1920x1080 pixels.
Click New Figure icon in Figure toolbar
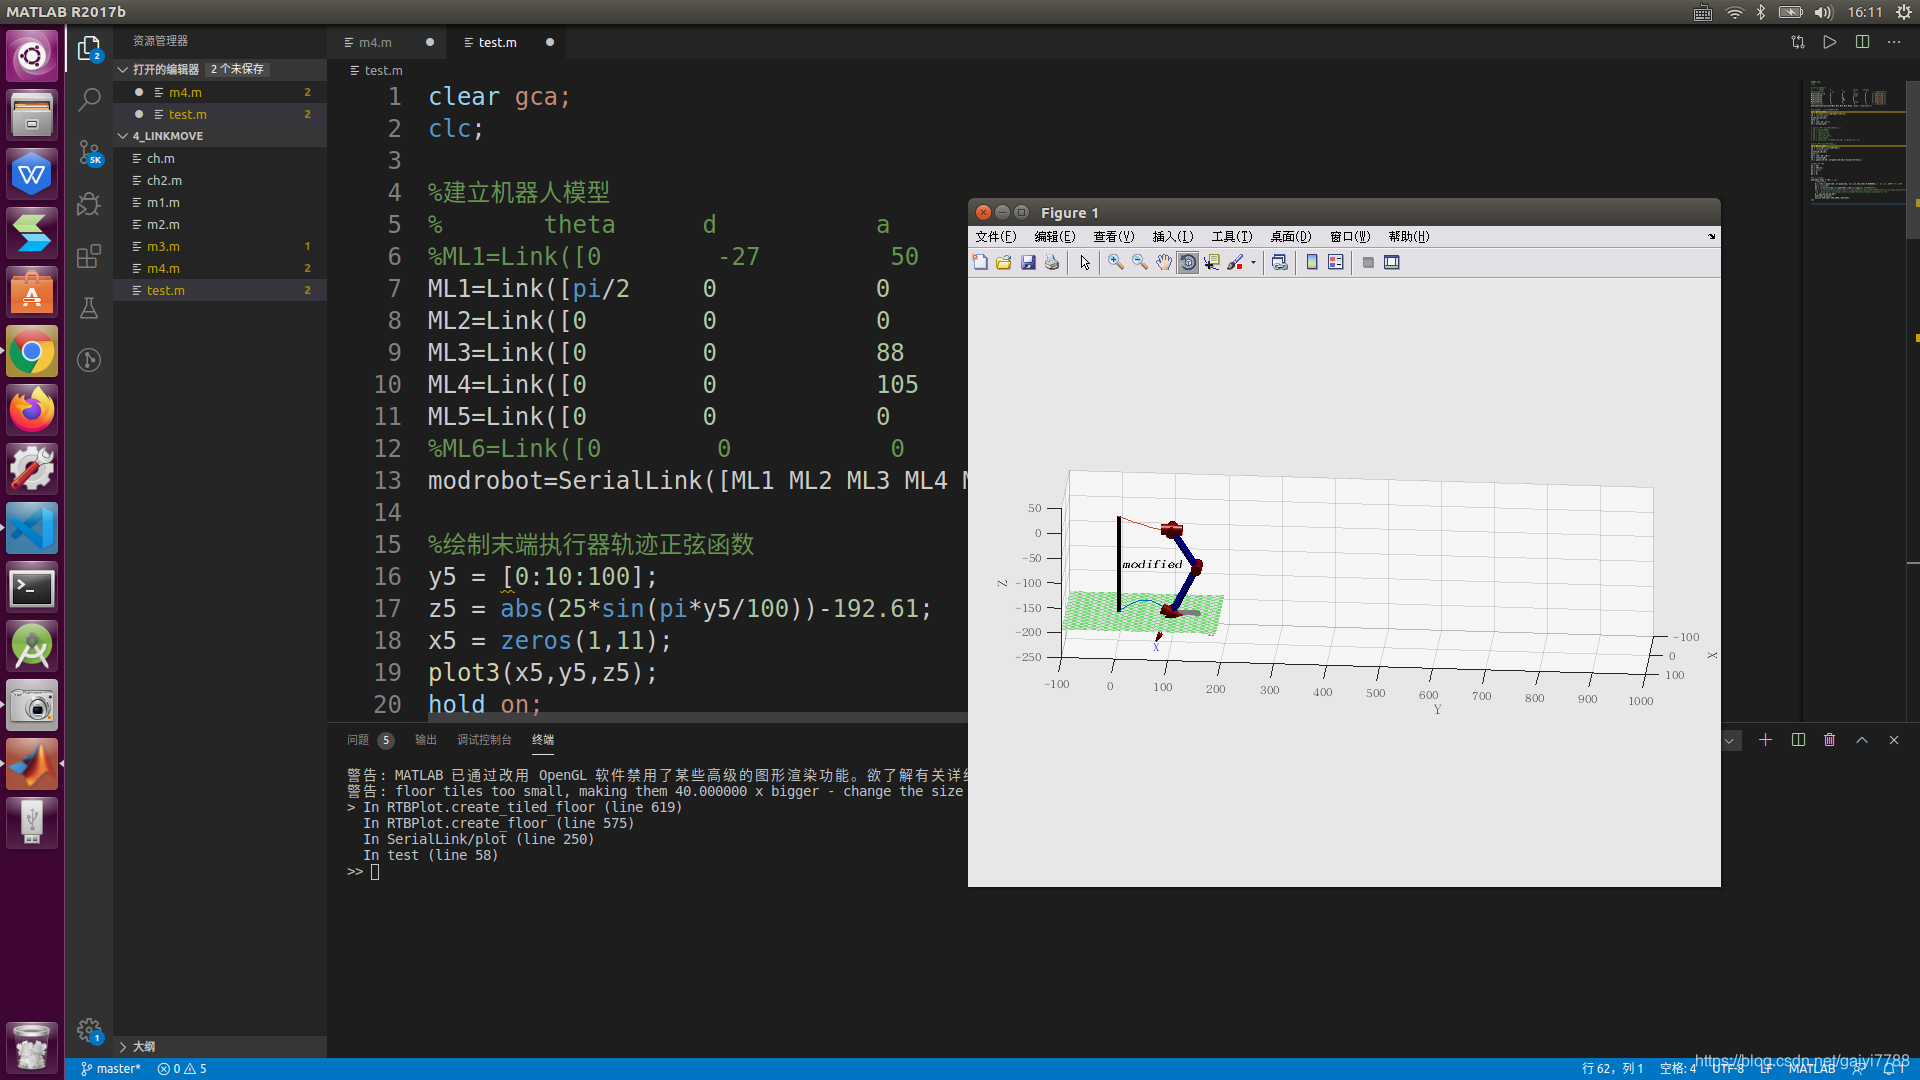click(980, 262)
